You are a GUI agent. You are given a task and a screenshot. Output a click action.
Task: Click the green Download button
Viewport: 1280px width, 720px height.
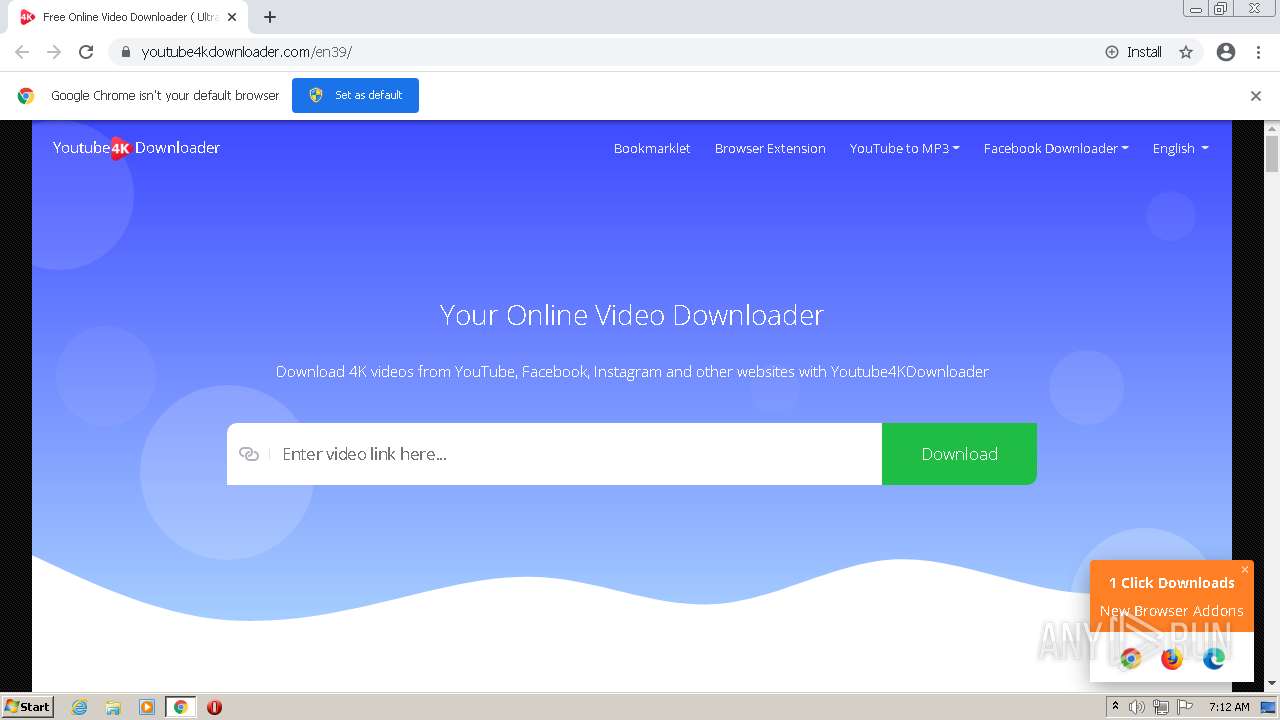[x=959, y=454]
